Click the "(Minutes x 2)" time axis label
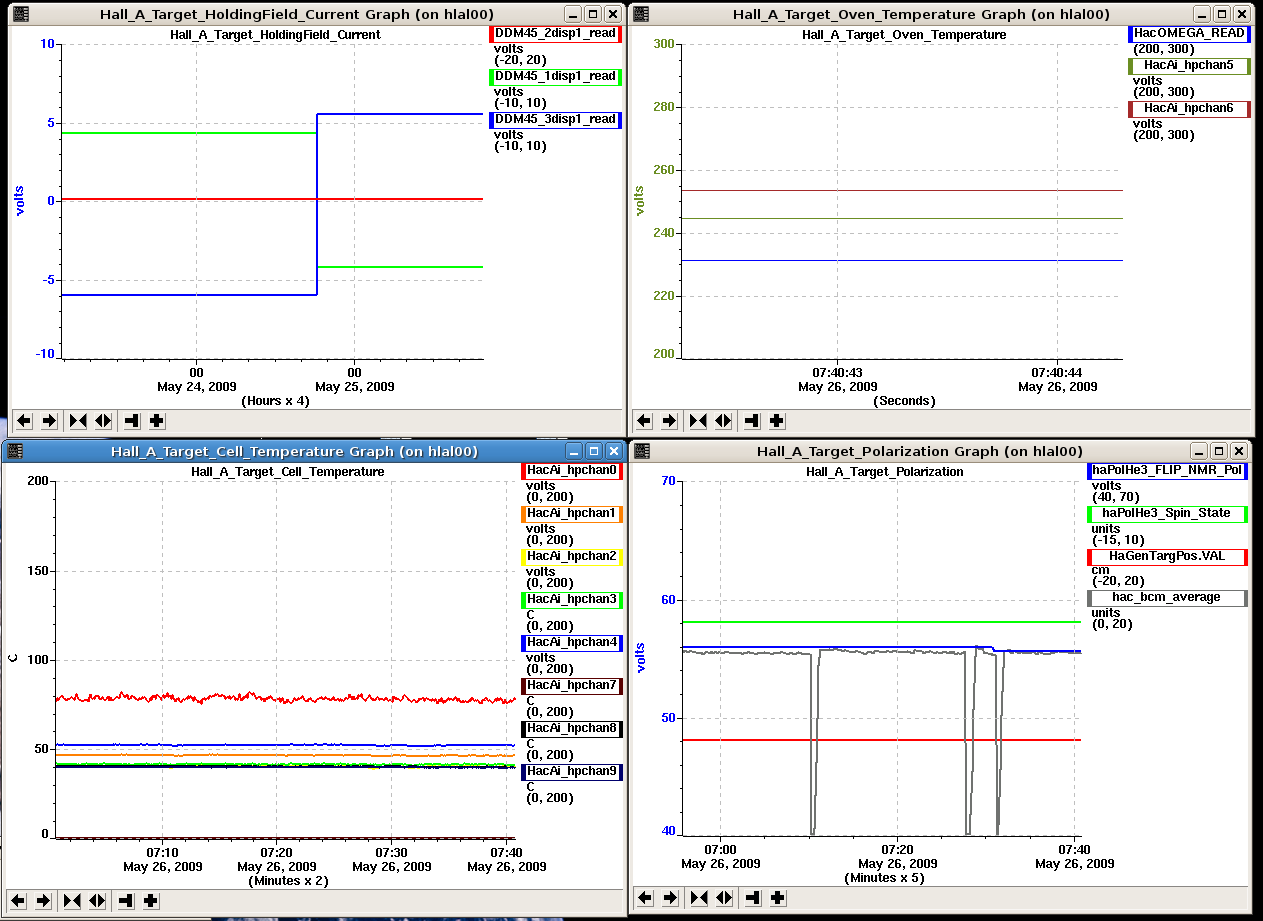1263x921 pixels. [x=288, y=881]
